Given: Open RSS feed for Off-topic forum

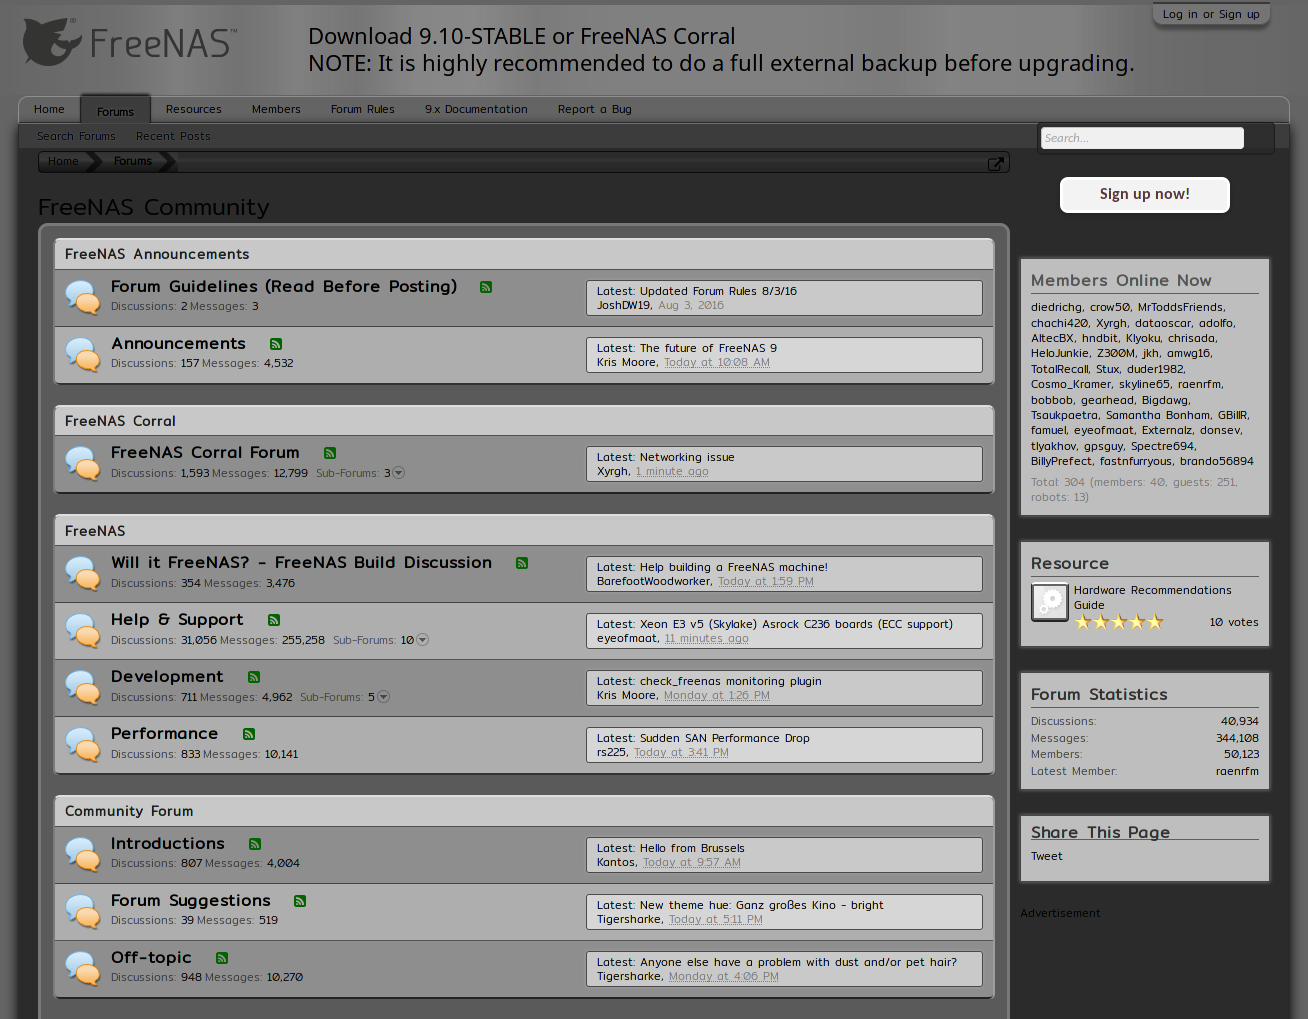Looking at the screenshot, I should click(222, 958).
